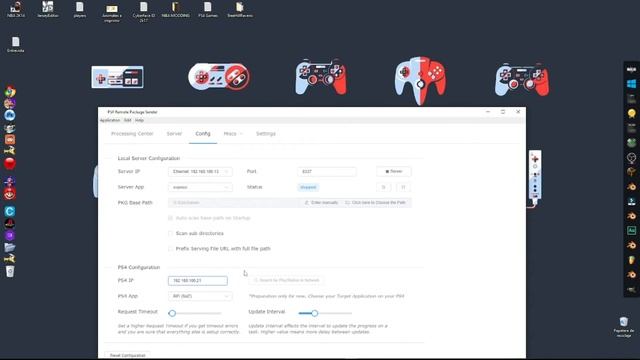Switch to the Server tab
The image size is (640, 360).
[174, 134]
